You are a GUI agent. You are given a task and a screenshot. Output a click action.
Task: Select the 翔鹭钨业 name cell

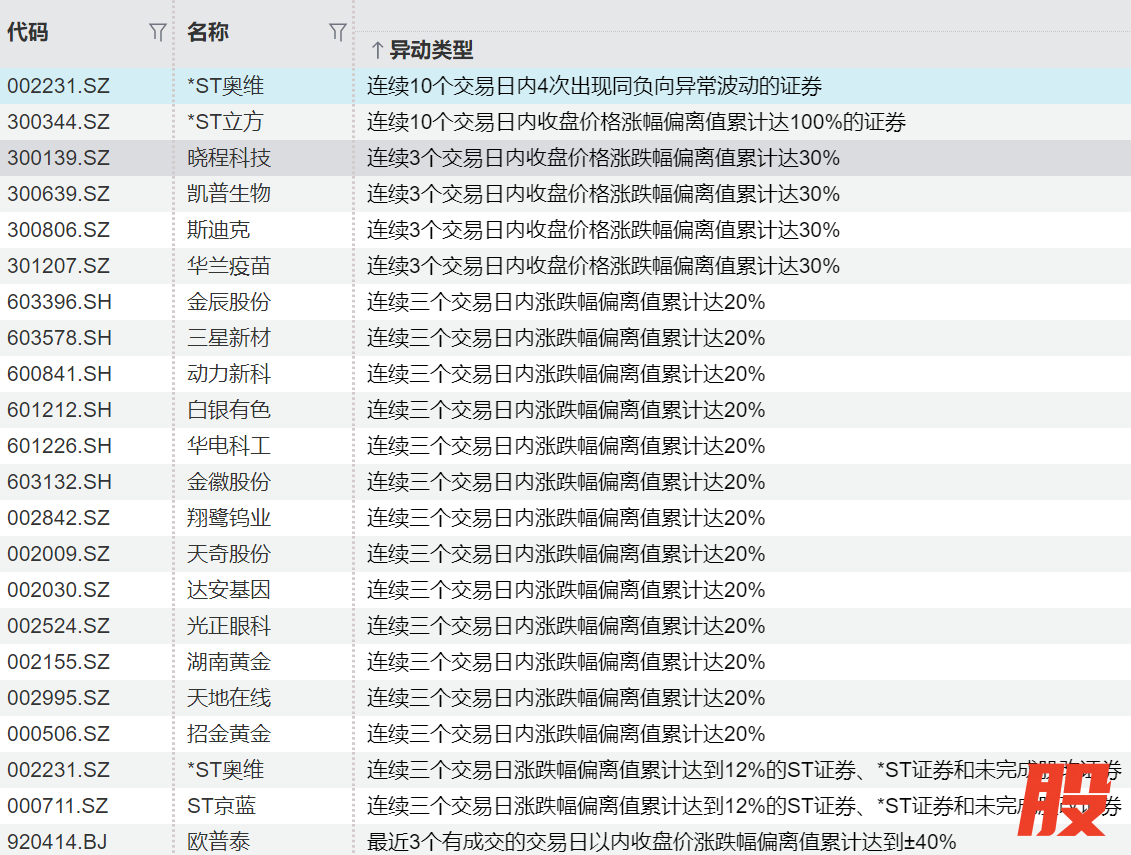click(x=229, y=518)
